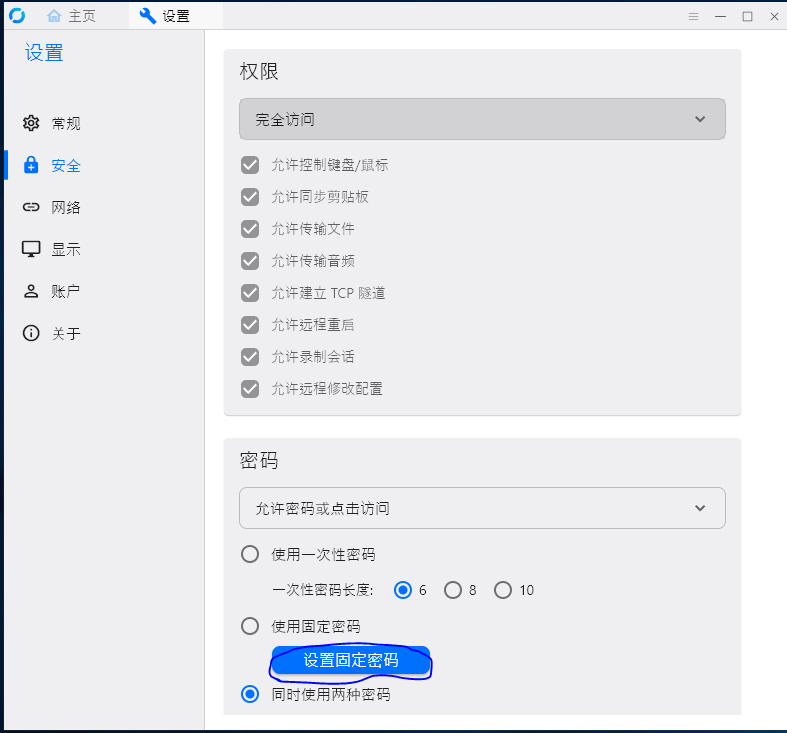Click the gear icon beside 常规

pyautogui.click(x=31, y=123)
